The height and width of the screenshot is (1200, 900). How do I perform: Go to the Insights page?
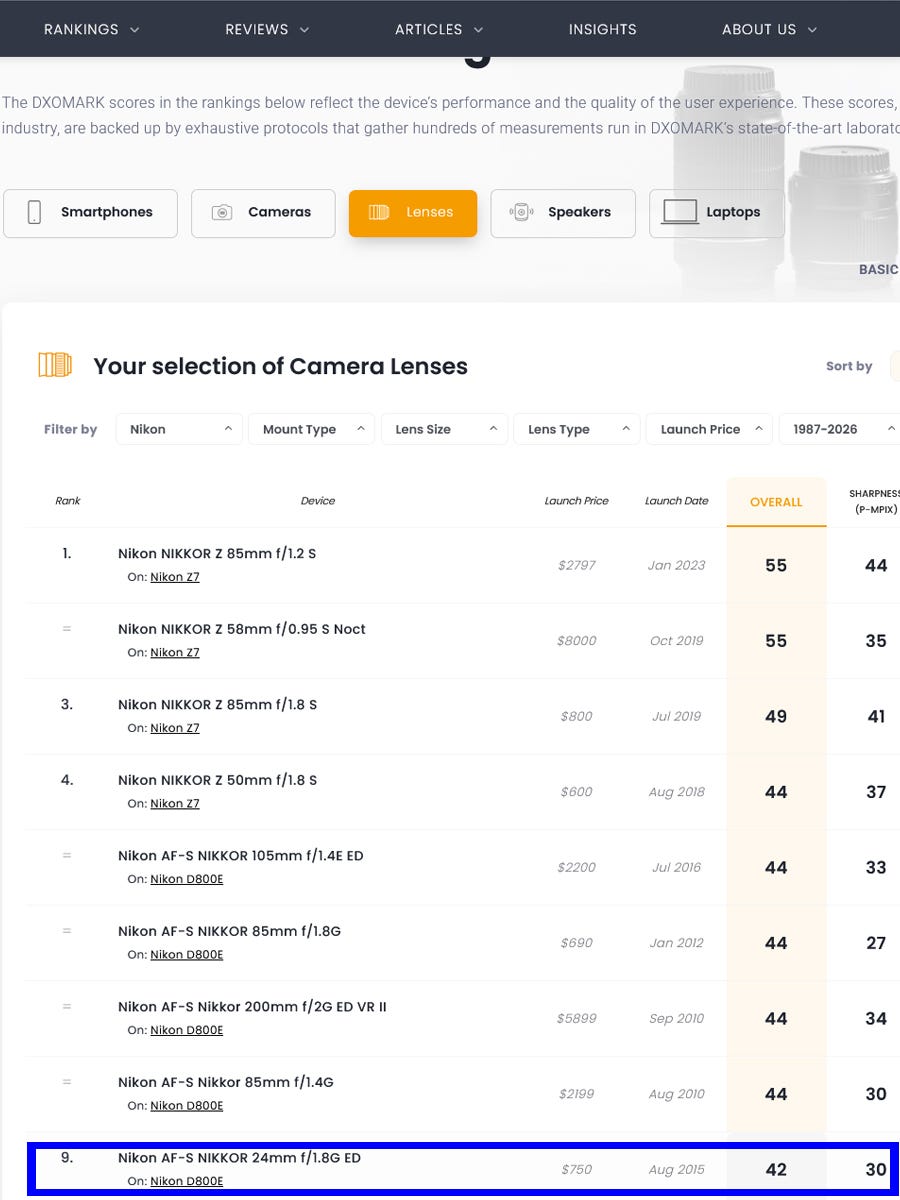602,29
